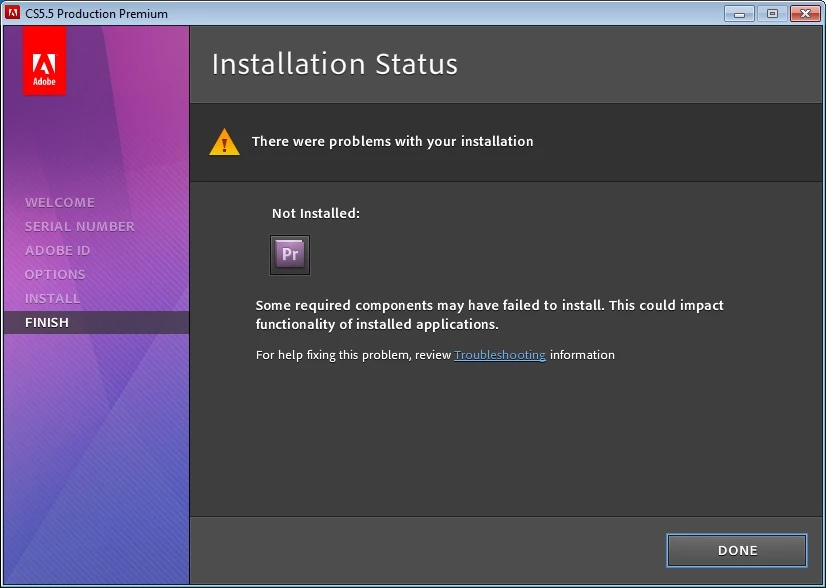Maximize the installer window
Viewport: 826px width, 588px height.
click(772, 14)
